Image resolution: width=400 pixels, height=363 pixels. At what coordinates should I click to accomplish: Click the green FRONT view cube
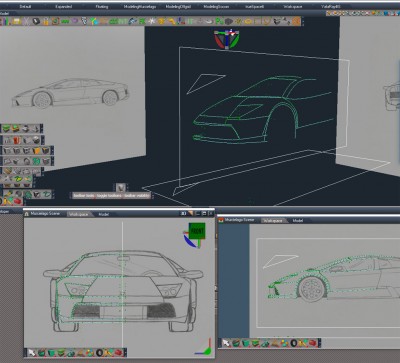tap(197, 231)
